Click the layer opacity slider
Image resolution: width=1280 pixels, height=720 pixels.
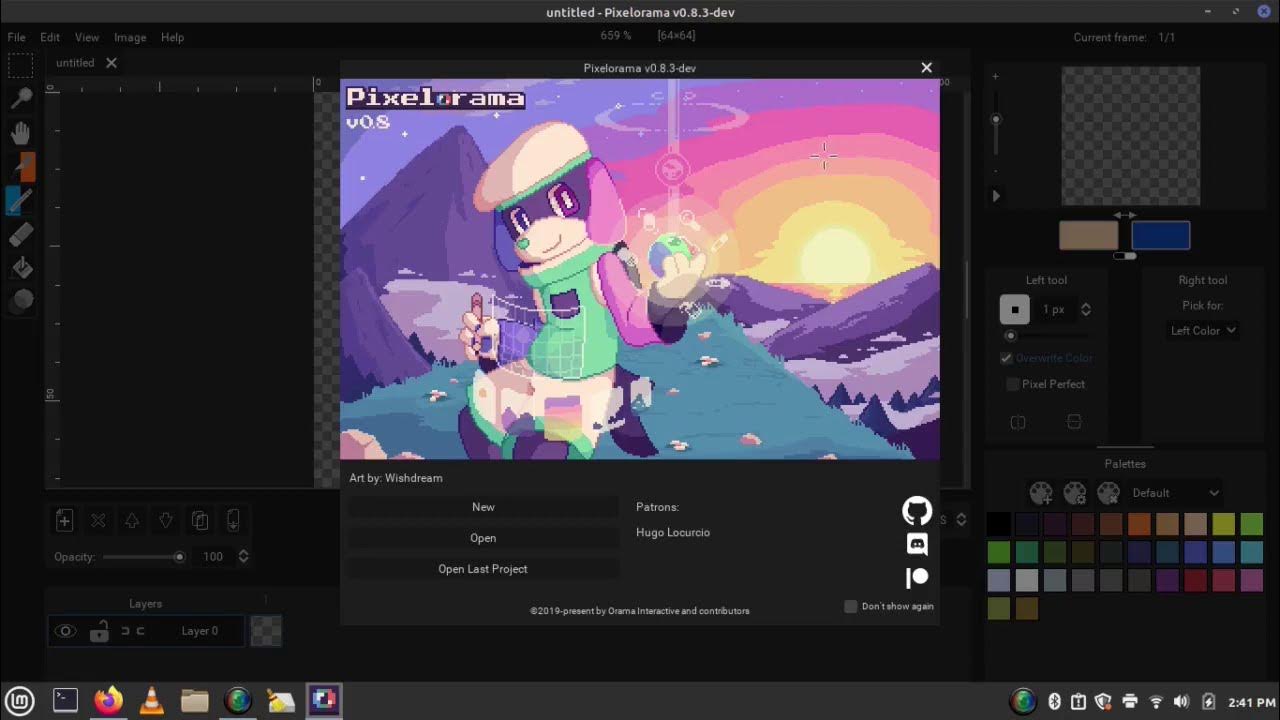(144, 557)
